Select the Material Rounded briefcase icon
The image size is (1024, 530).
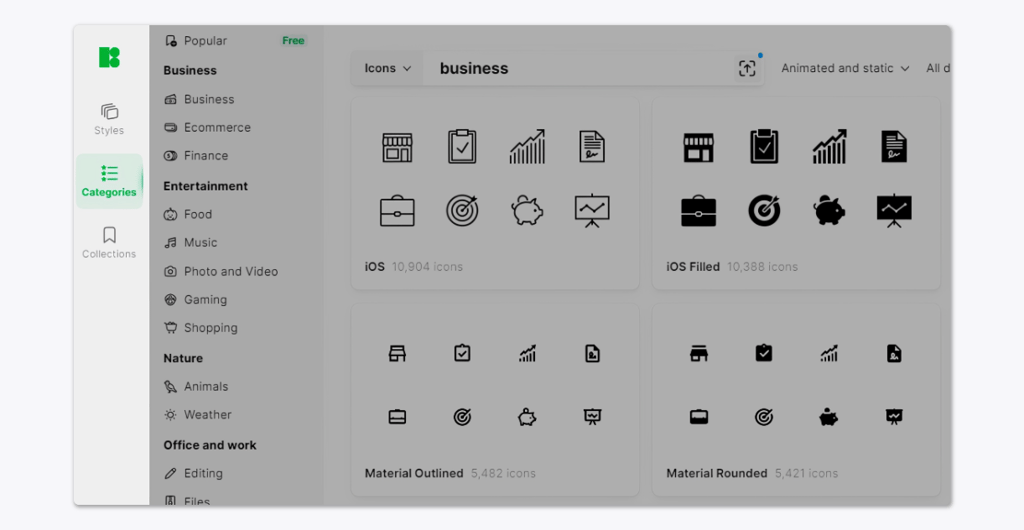point(699,416)
